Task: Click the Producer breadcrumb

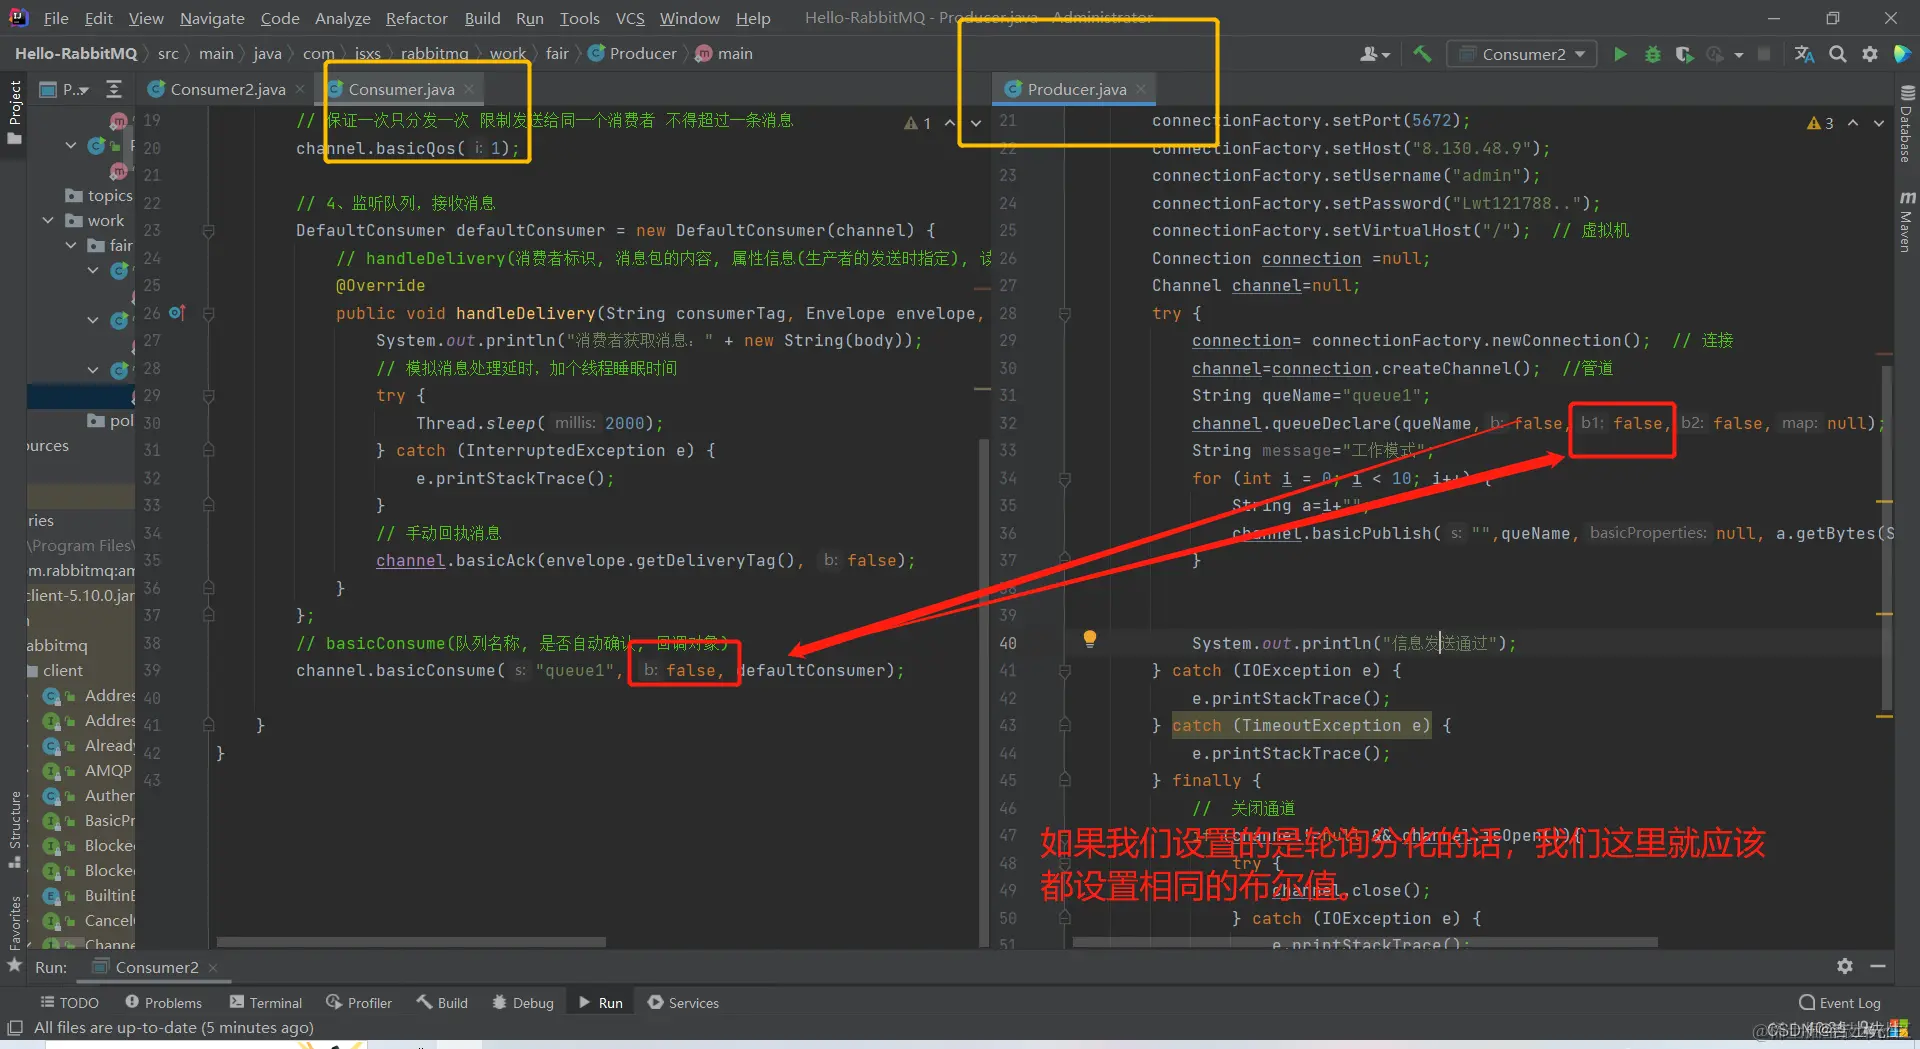Action: 632,54
